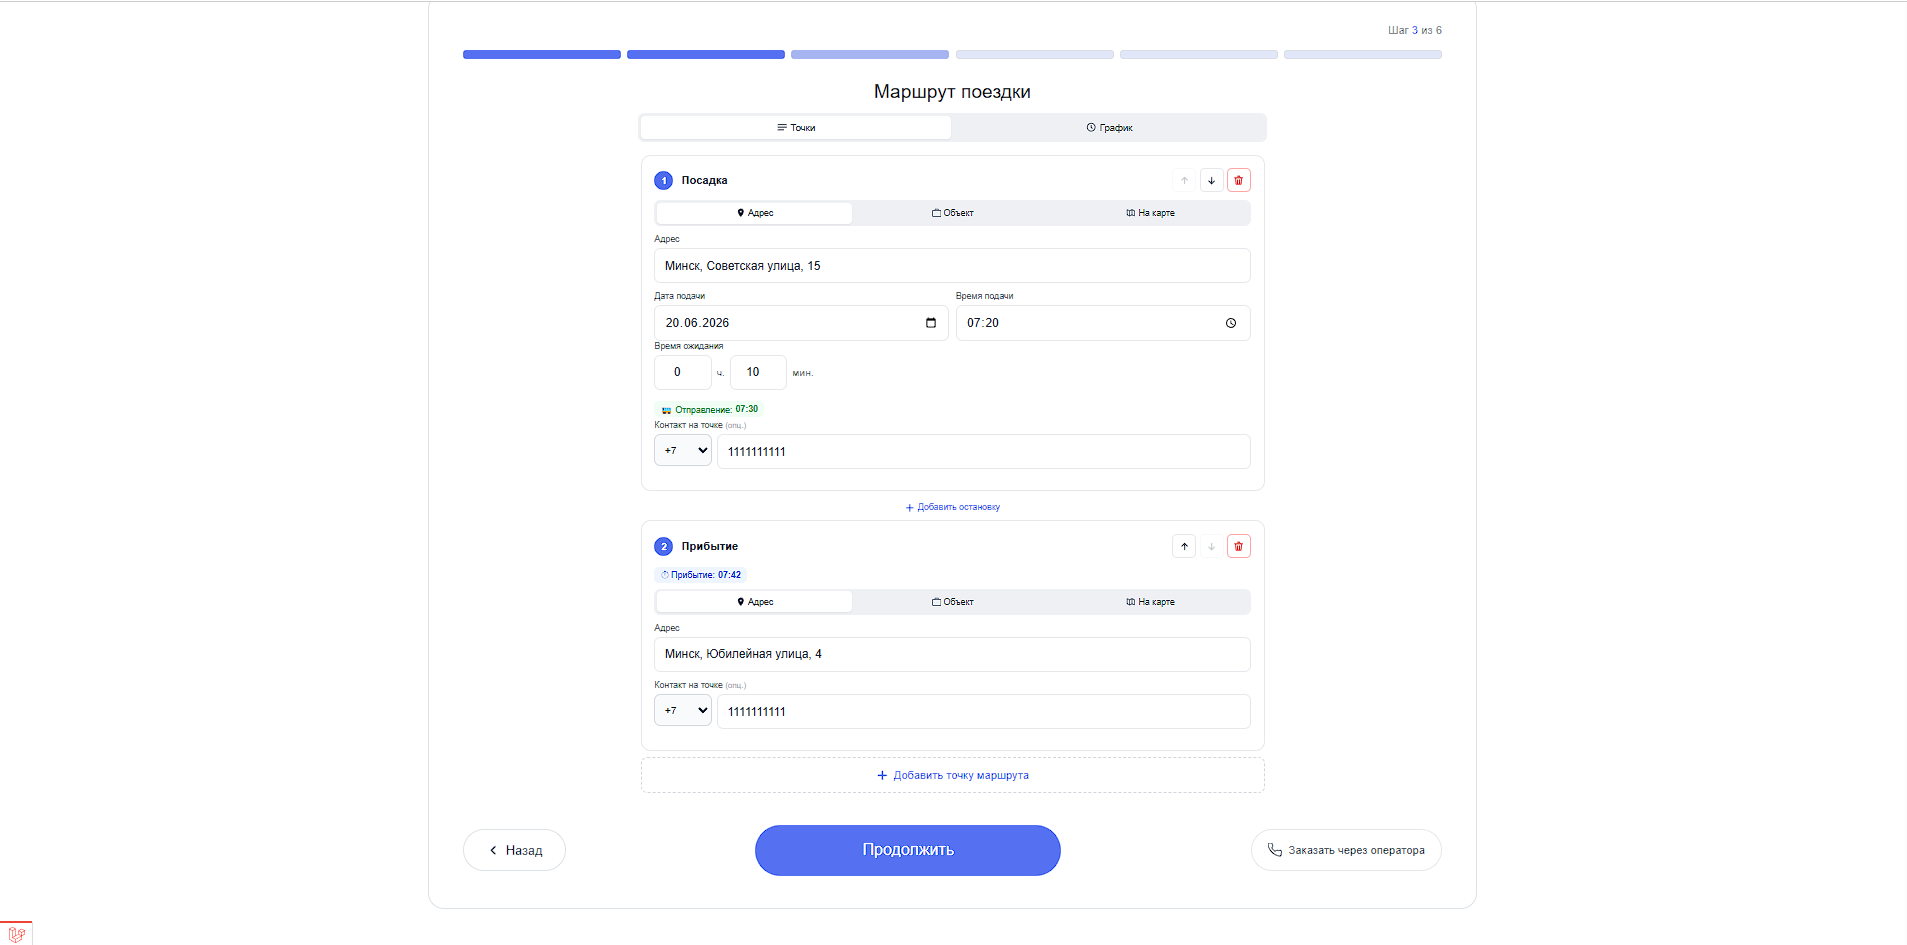Screen dimensions: 1907x945
Task: Click the third progress step bar
Action: tap(870, 55)
